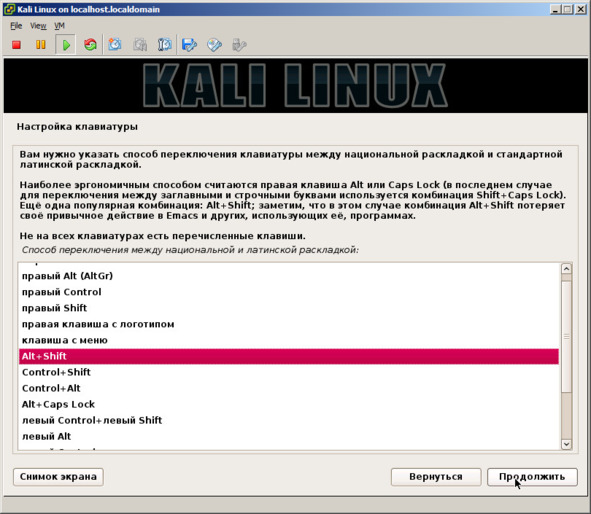The image size is (591, 514).
Task: Click the list scrollbar thumb
Action: pyautogui.click(x=566, y=337)
